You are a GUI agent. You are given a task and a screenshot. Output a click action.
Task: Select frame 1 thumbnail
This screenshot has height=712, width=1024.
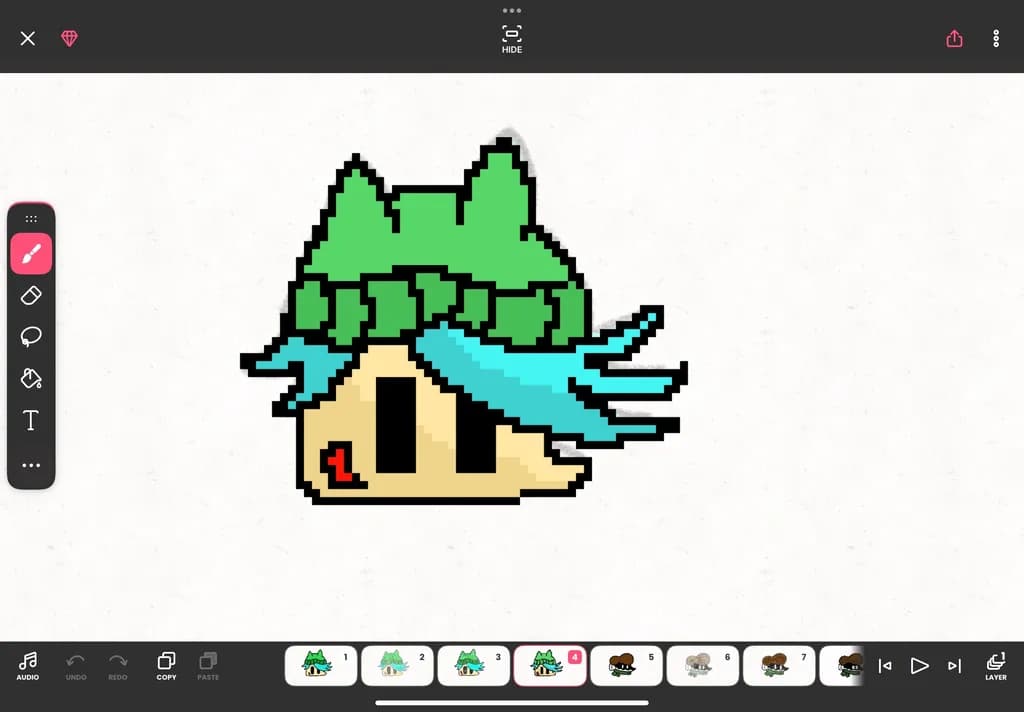tap(321, 666)
